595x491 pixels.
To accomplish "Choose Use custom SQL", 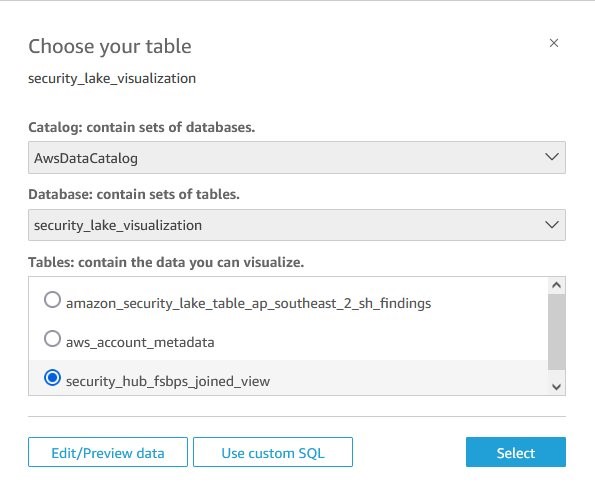I will tap(273, 452).
